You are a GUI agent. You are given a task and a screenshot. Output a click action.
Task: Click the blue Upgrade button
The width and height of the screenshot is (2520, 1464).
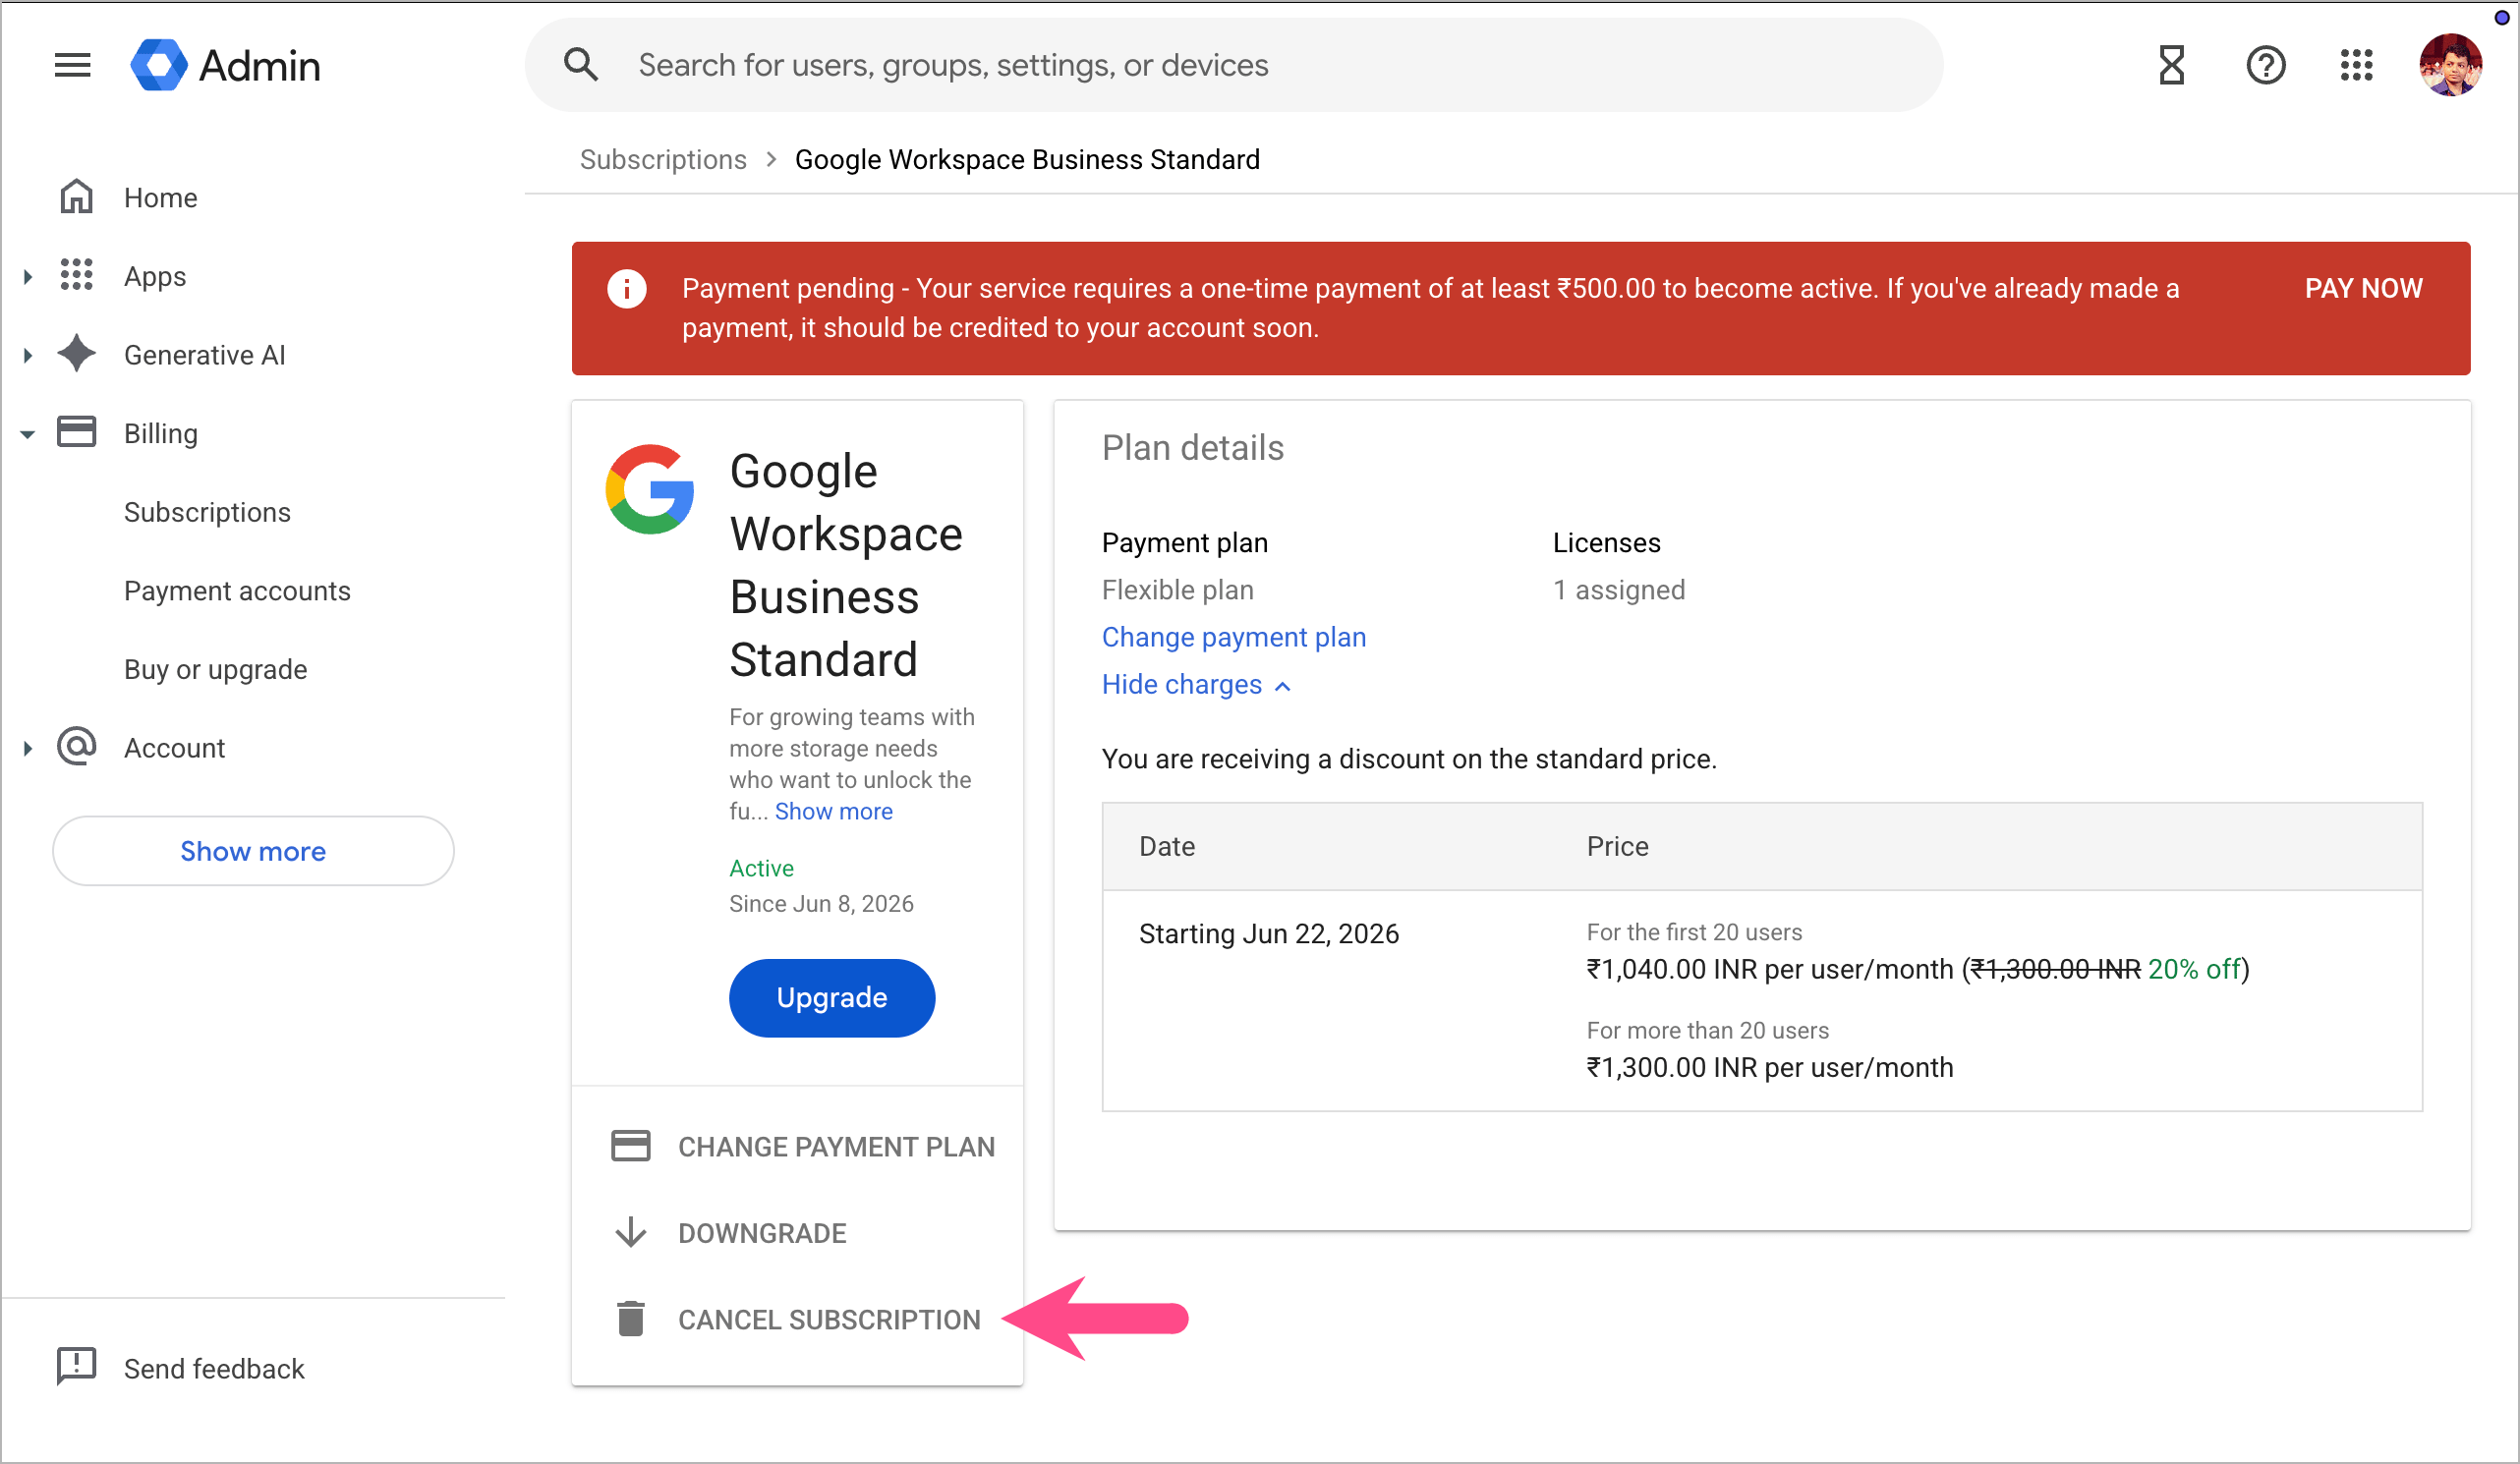[832, 998]
